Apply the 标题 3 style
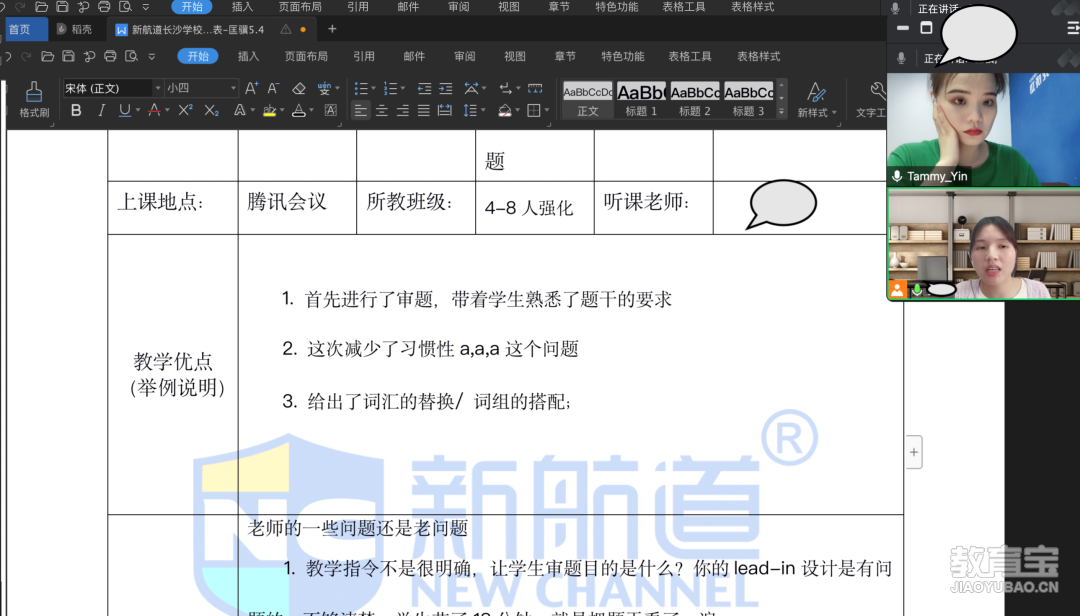Viewport: 1080px width, 616px height. (748, 100)
